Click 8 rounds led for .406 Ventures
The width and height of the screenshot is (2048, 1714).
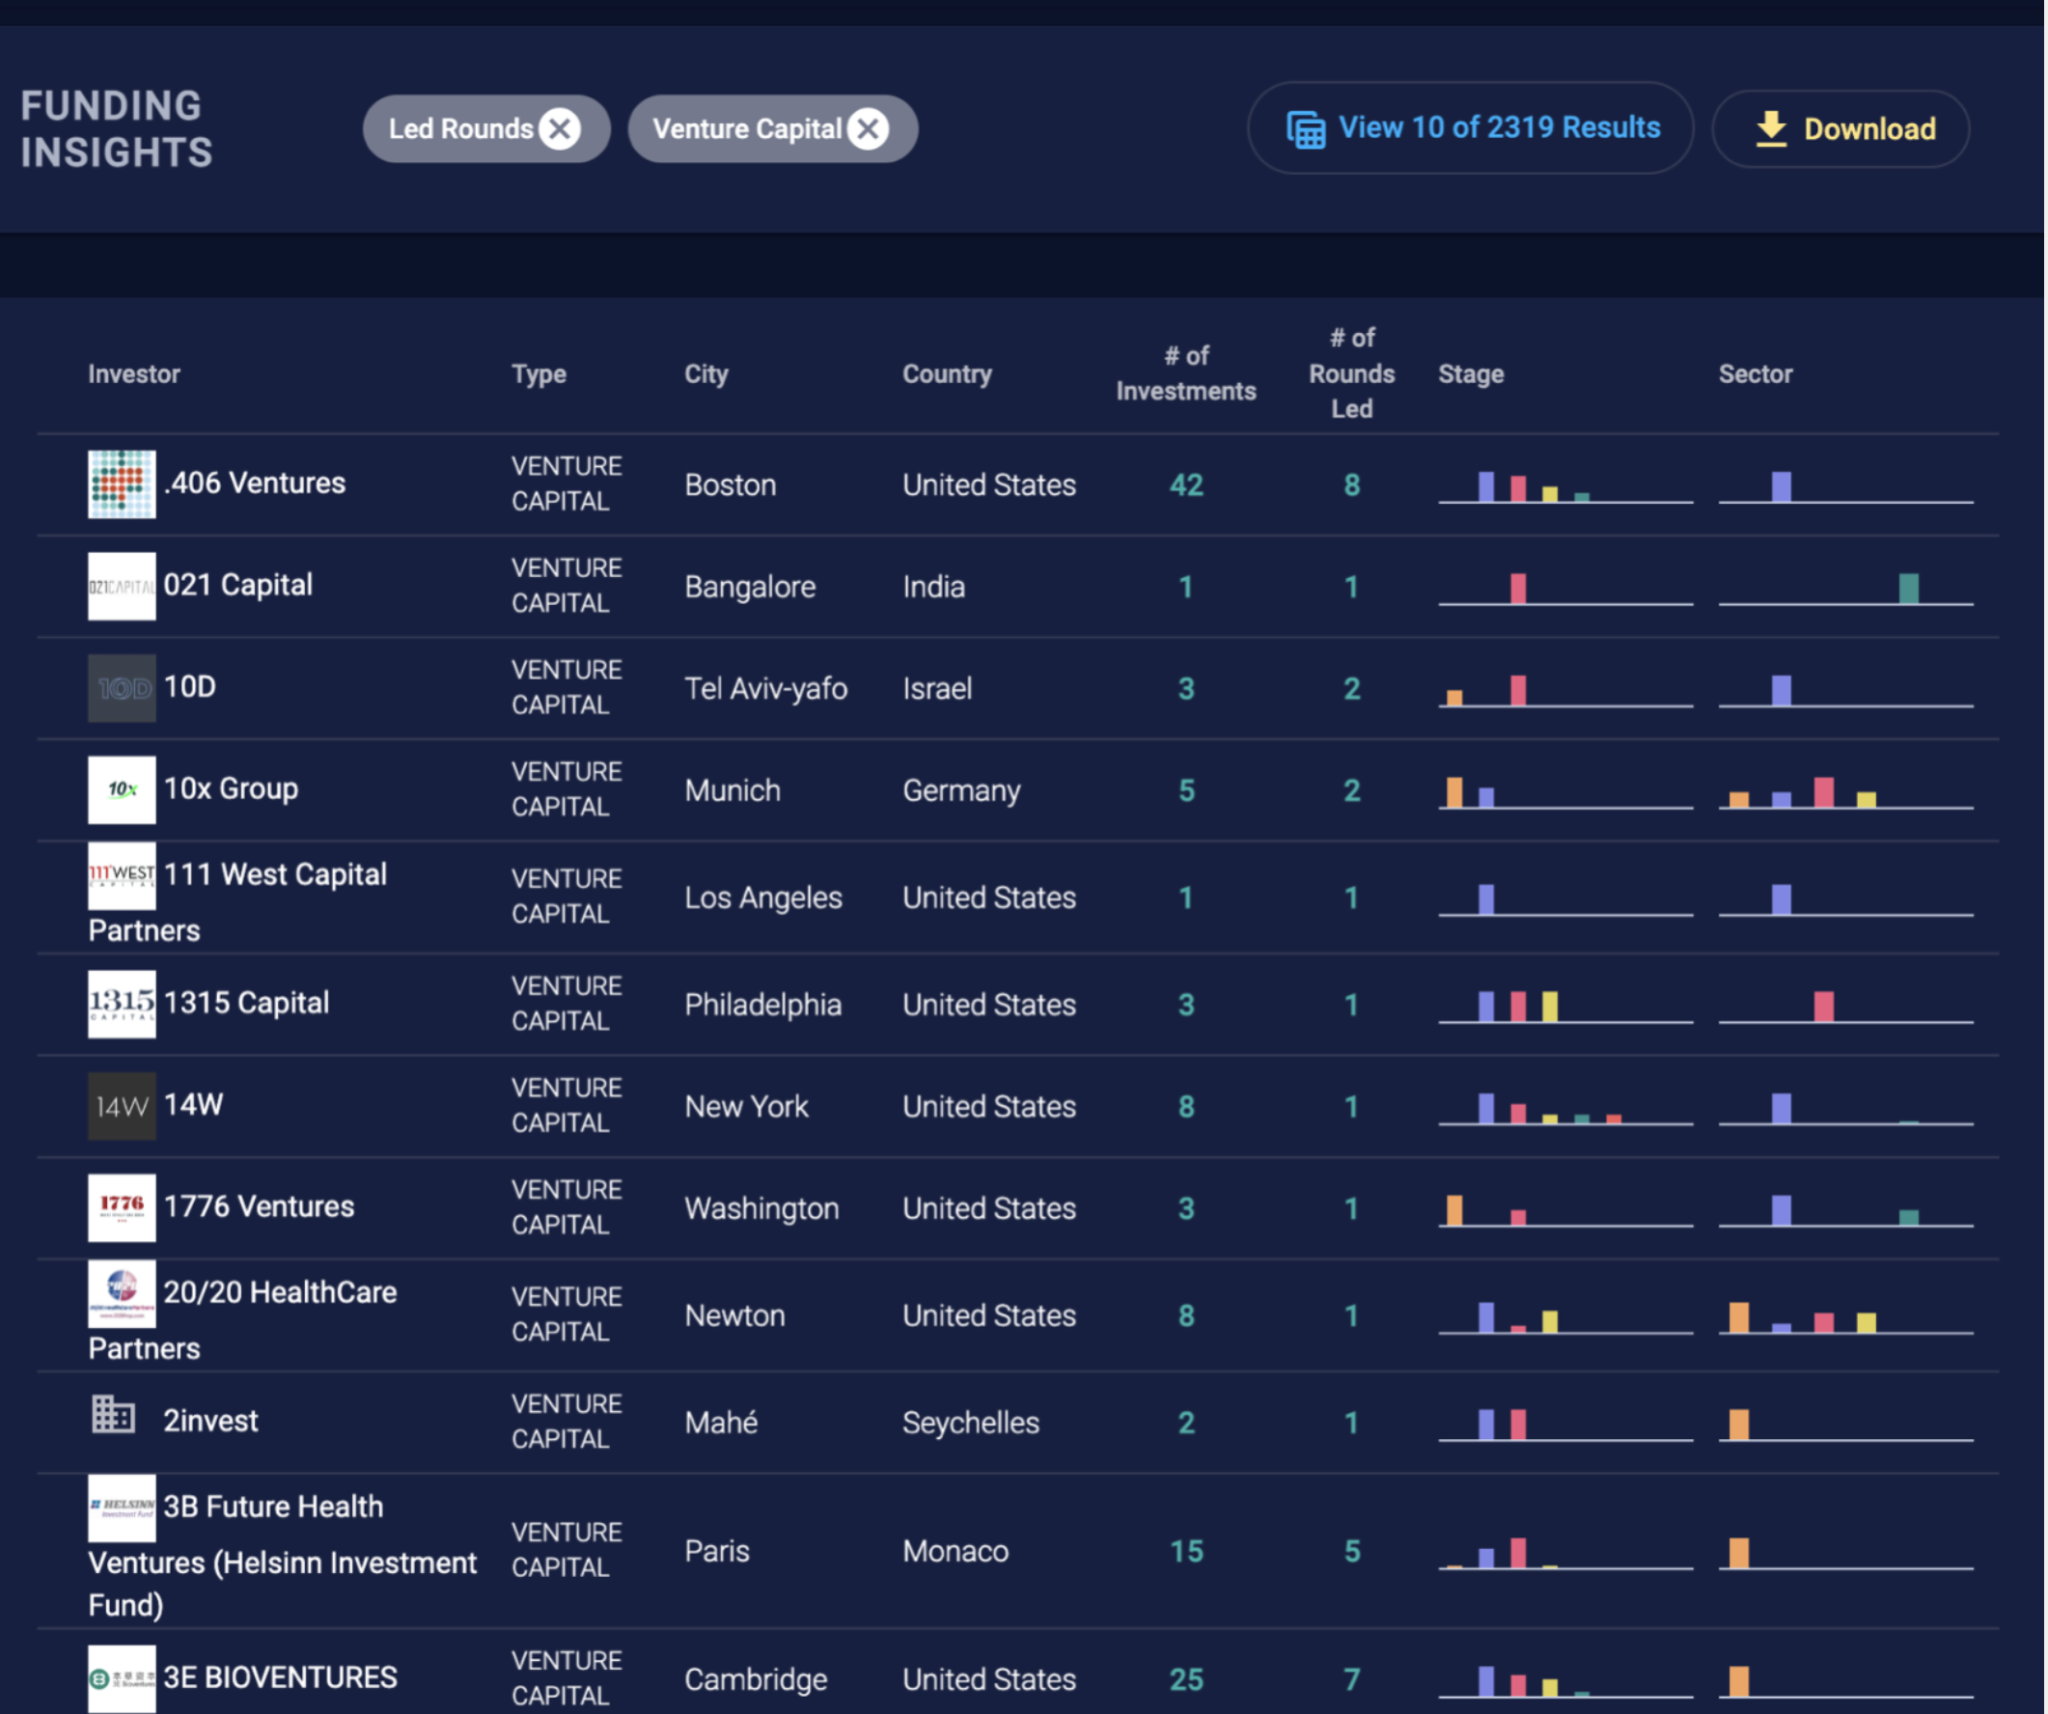1352,485
